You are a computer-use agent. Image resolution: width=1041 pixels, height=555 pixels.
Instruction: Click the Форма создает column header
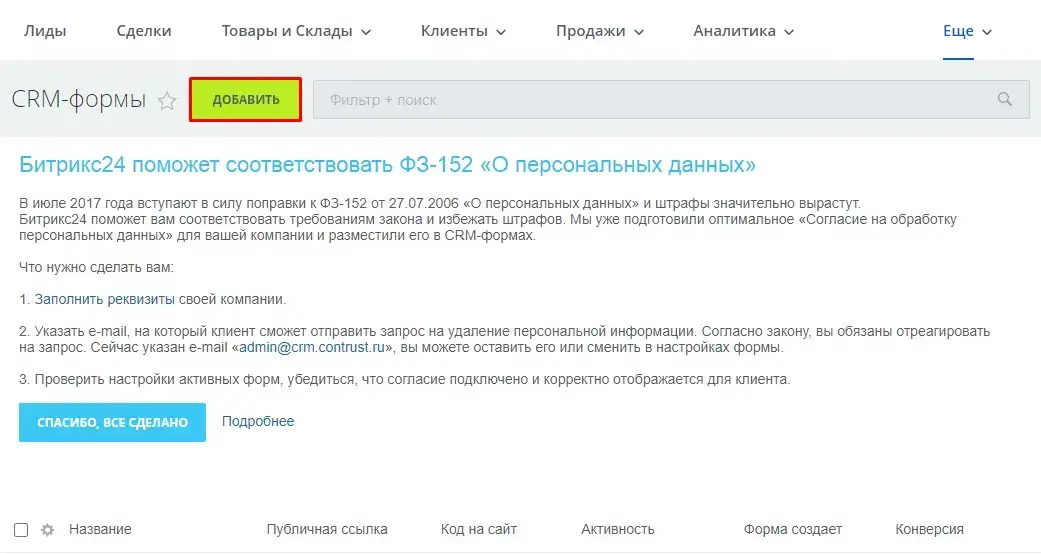click(x=793, y=530)
